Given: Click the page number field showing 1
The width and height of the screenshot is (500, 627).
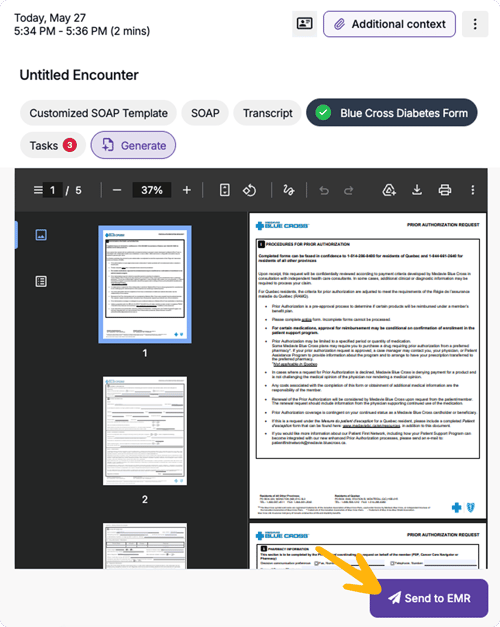Looking at the screenshot, I should (x=53, y=190).
